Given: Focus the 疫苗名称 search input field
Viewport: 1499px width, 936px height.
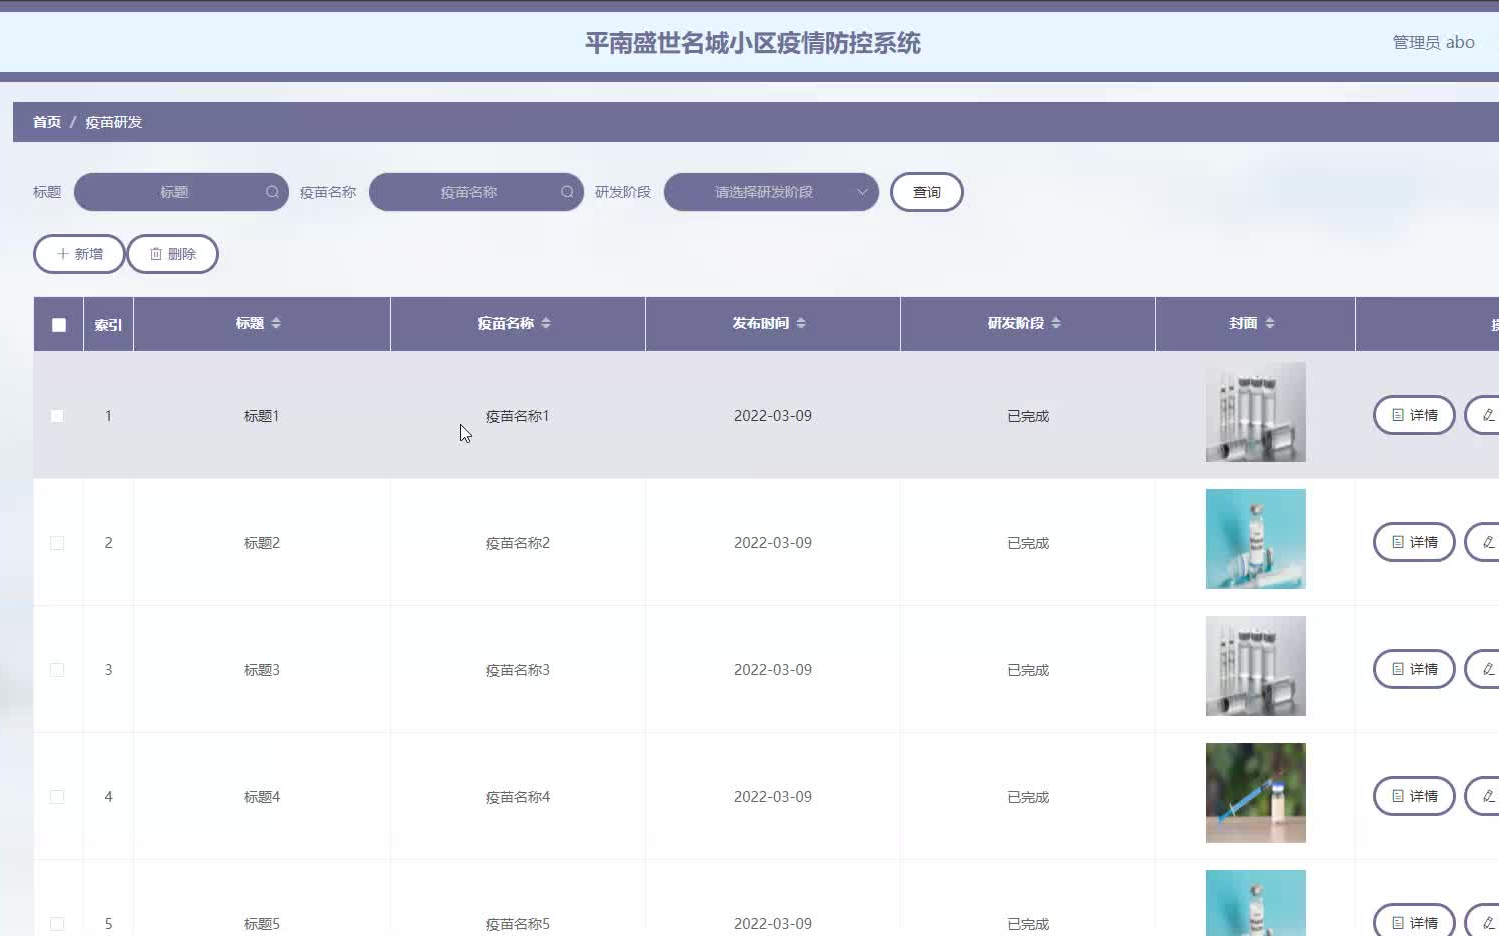Looking at the screenshot, I should (x=476, y=192).
